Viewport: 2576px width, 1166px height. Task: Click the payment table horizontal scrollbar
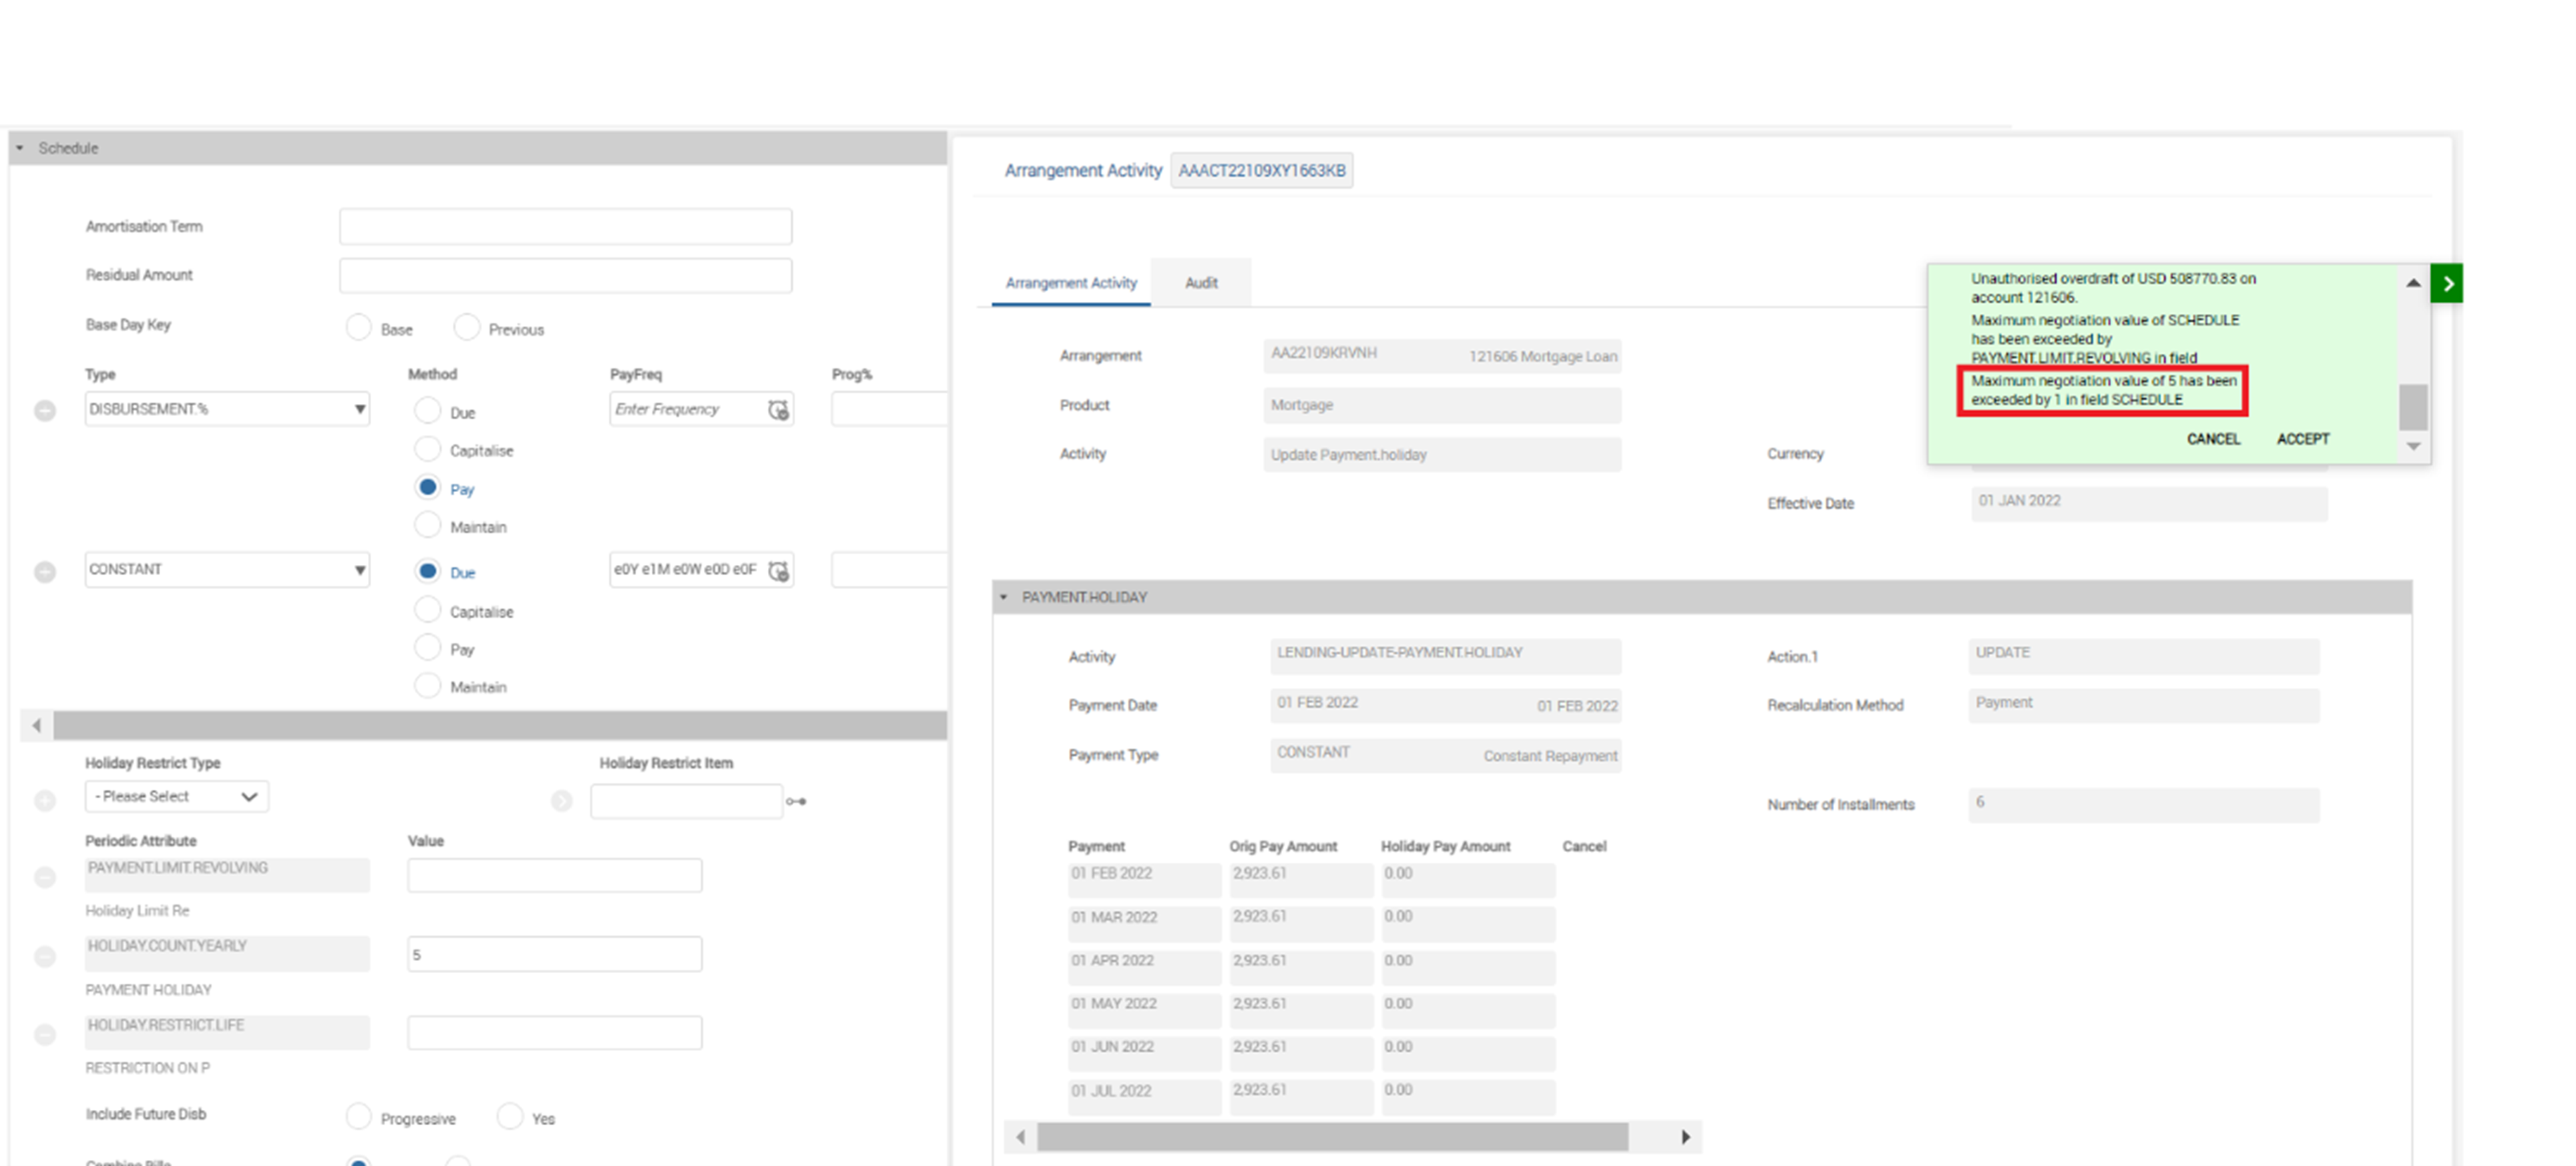pos(1332,1136)
